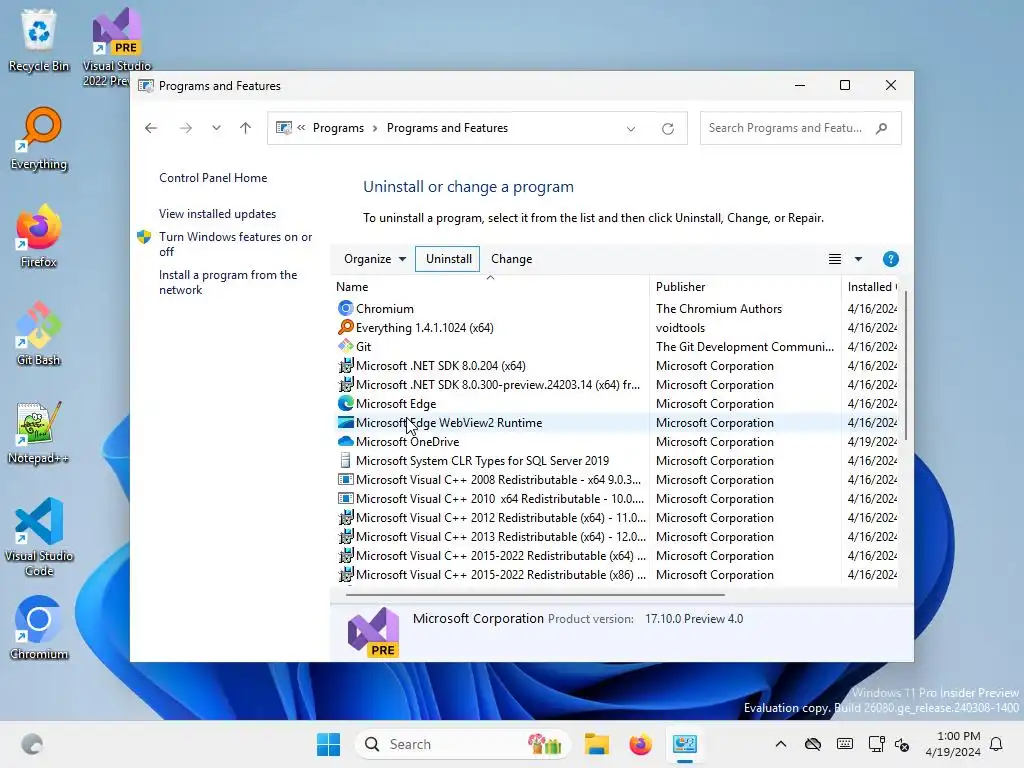The image size is (1024, 768).
Task: Refresh the Programs and Features list
Action: coord(667,129)
